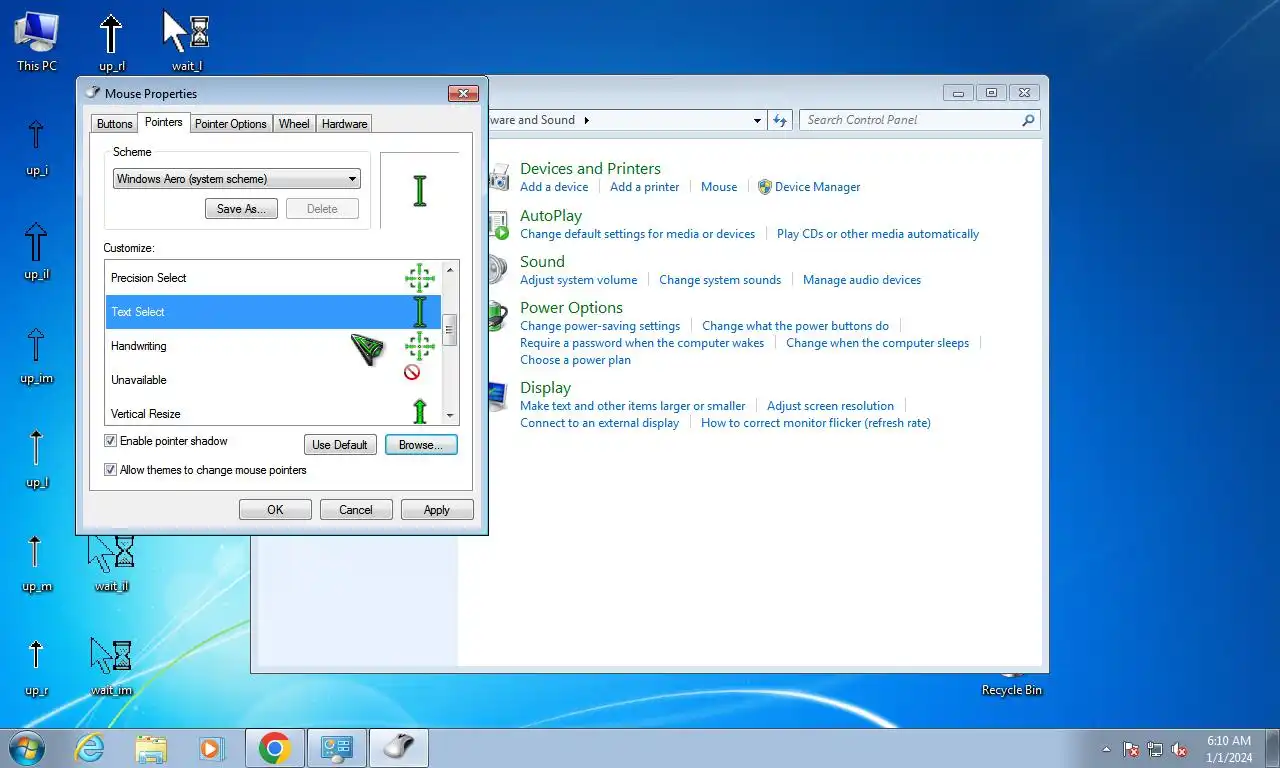Expand breadcrumb arrow after Hardware and Sound

(x=587, y=120)
